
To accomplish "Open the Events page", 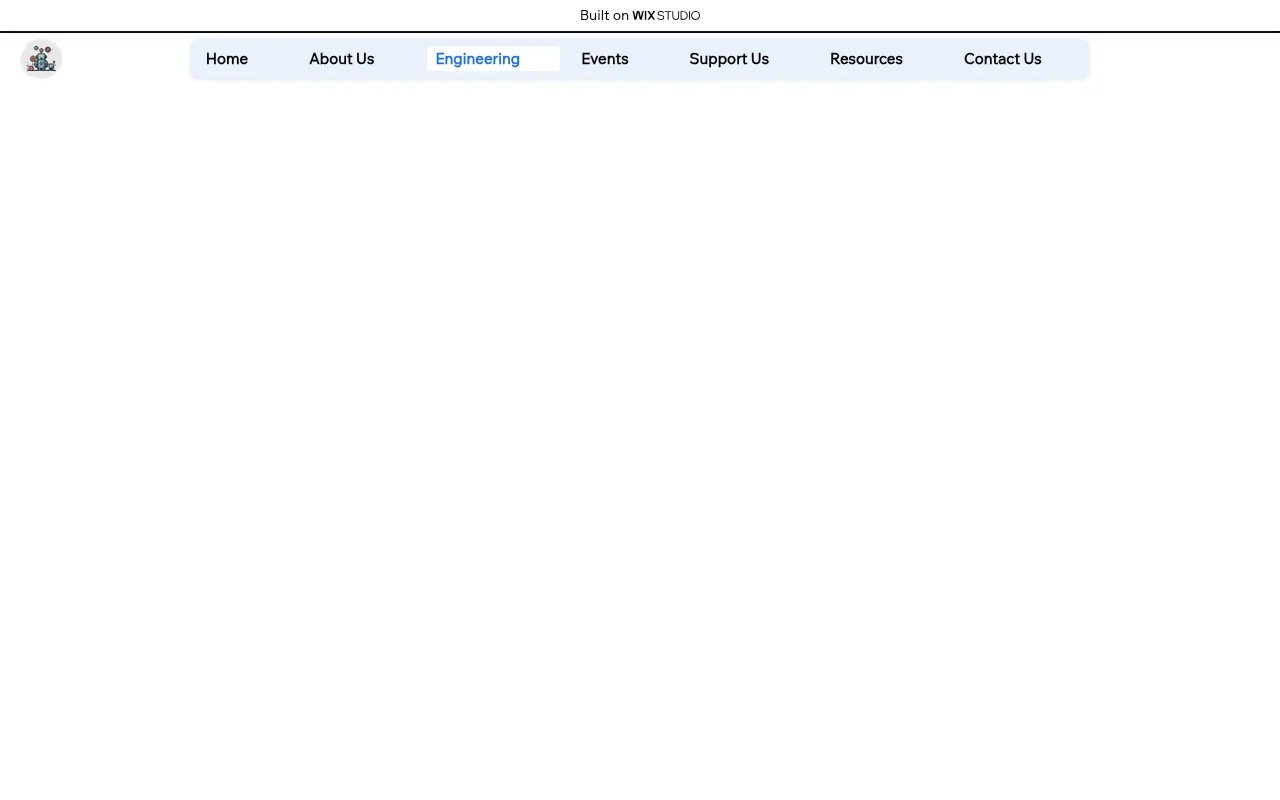I will click(x=605, y=59).
